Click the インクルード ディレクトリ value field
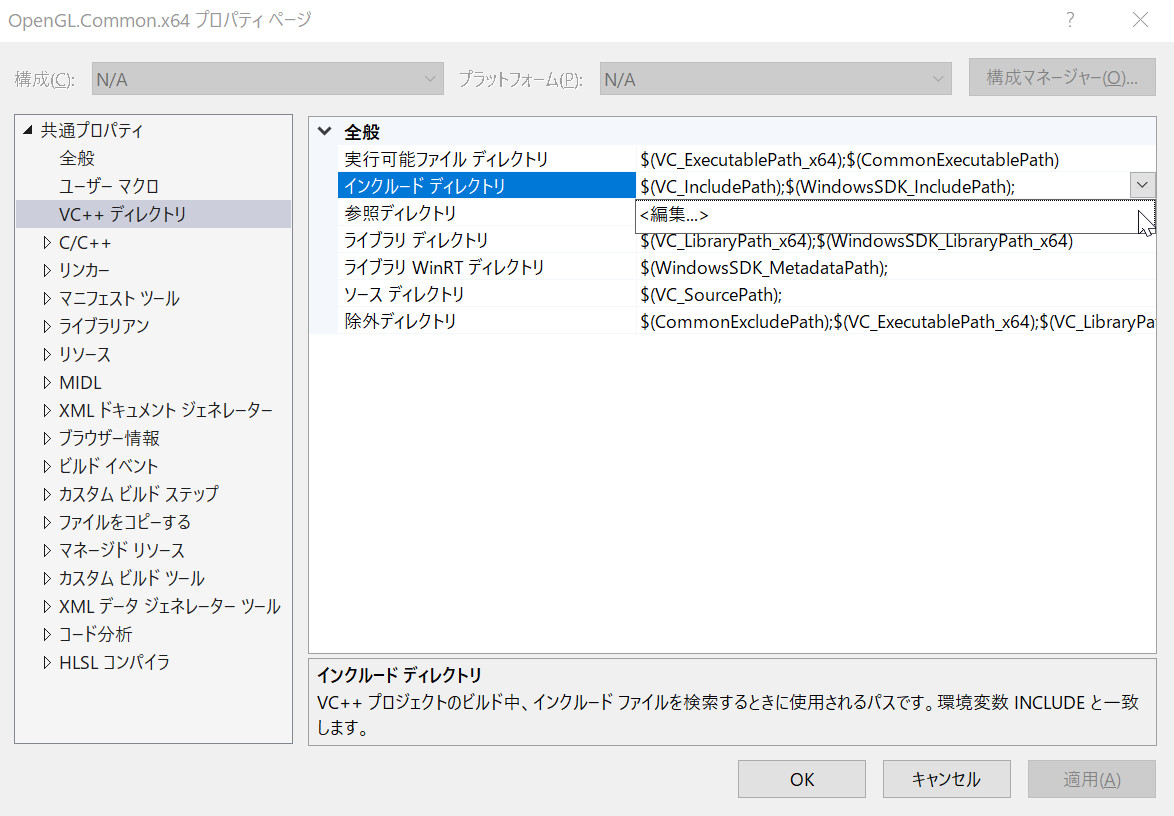The width and height of the screenshot is (1174, 816). tap(880, 186)
